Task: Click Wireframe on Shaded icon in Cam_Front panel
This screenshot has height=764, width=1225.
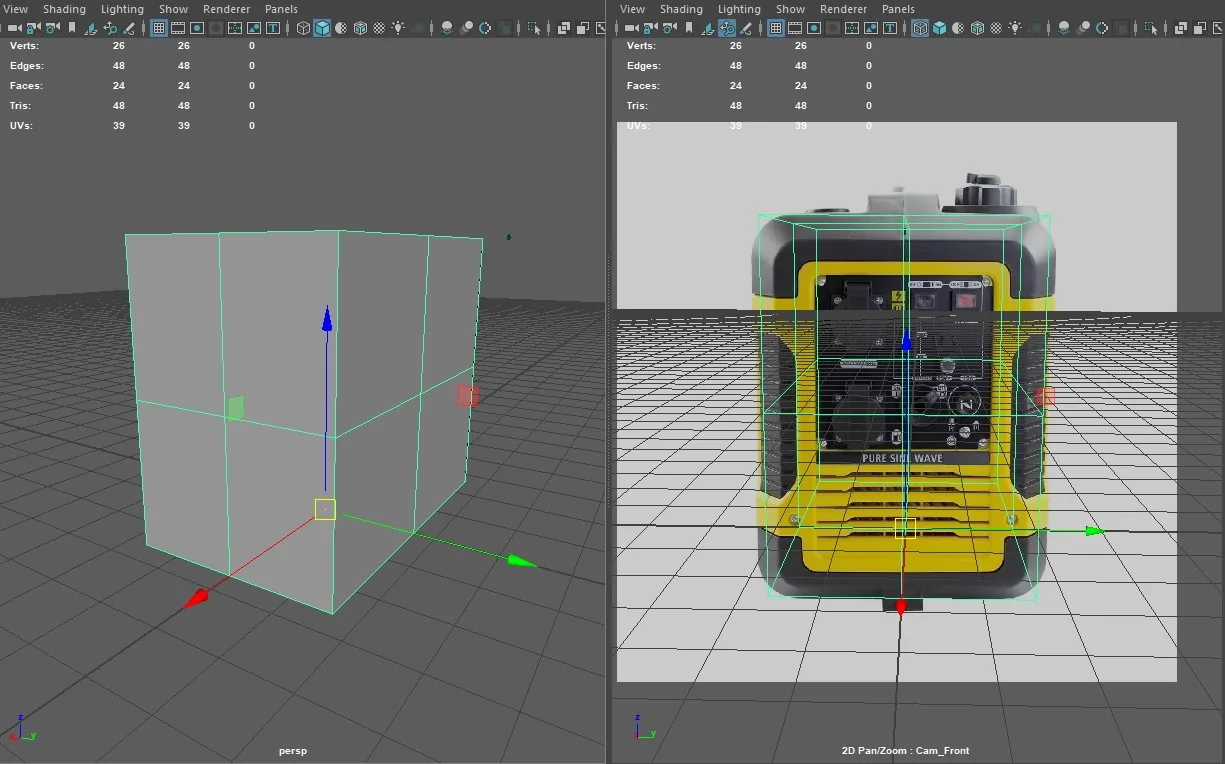Action: pos(978,29)
